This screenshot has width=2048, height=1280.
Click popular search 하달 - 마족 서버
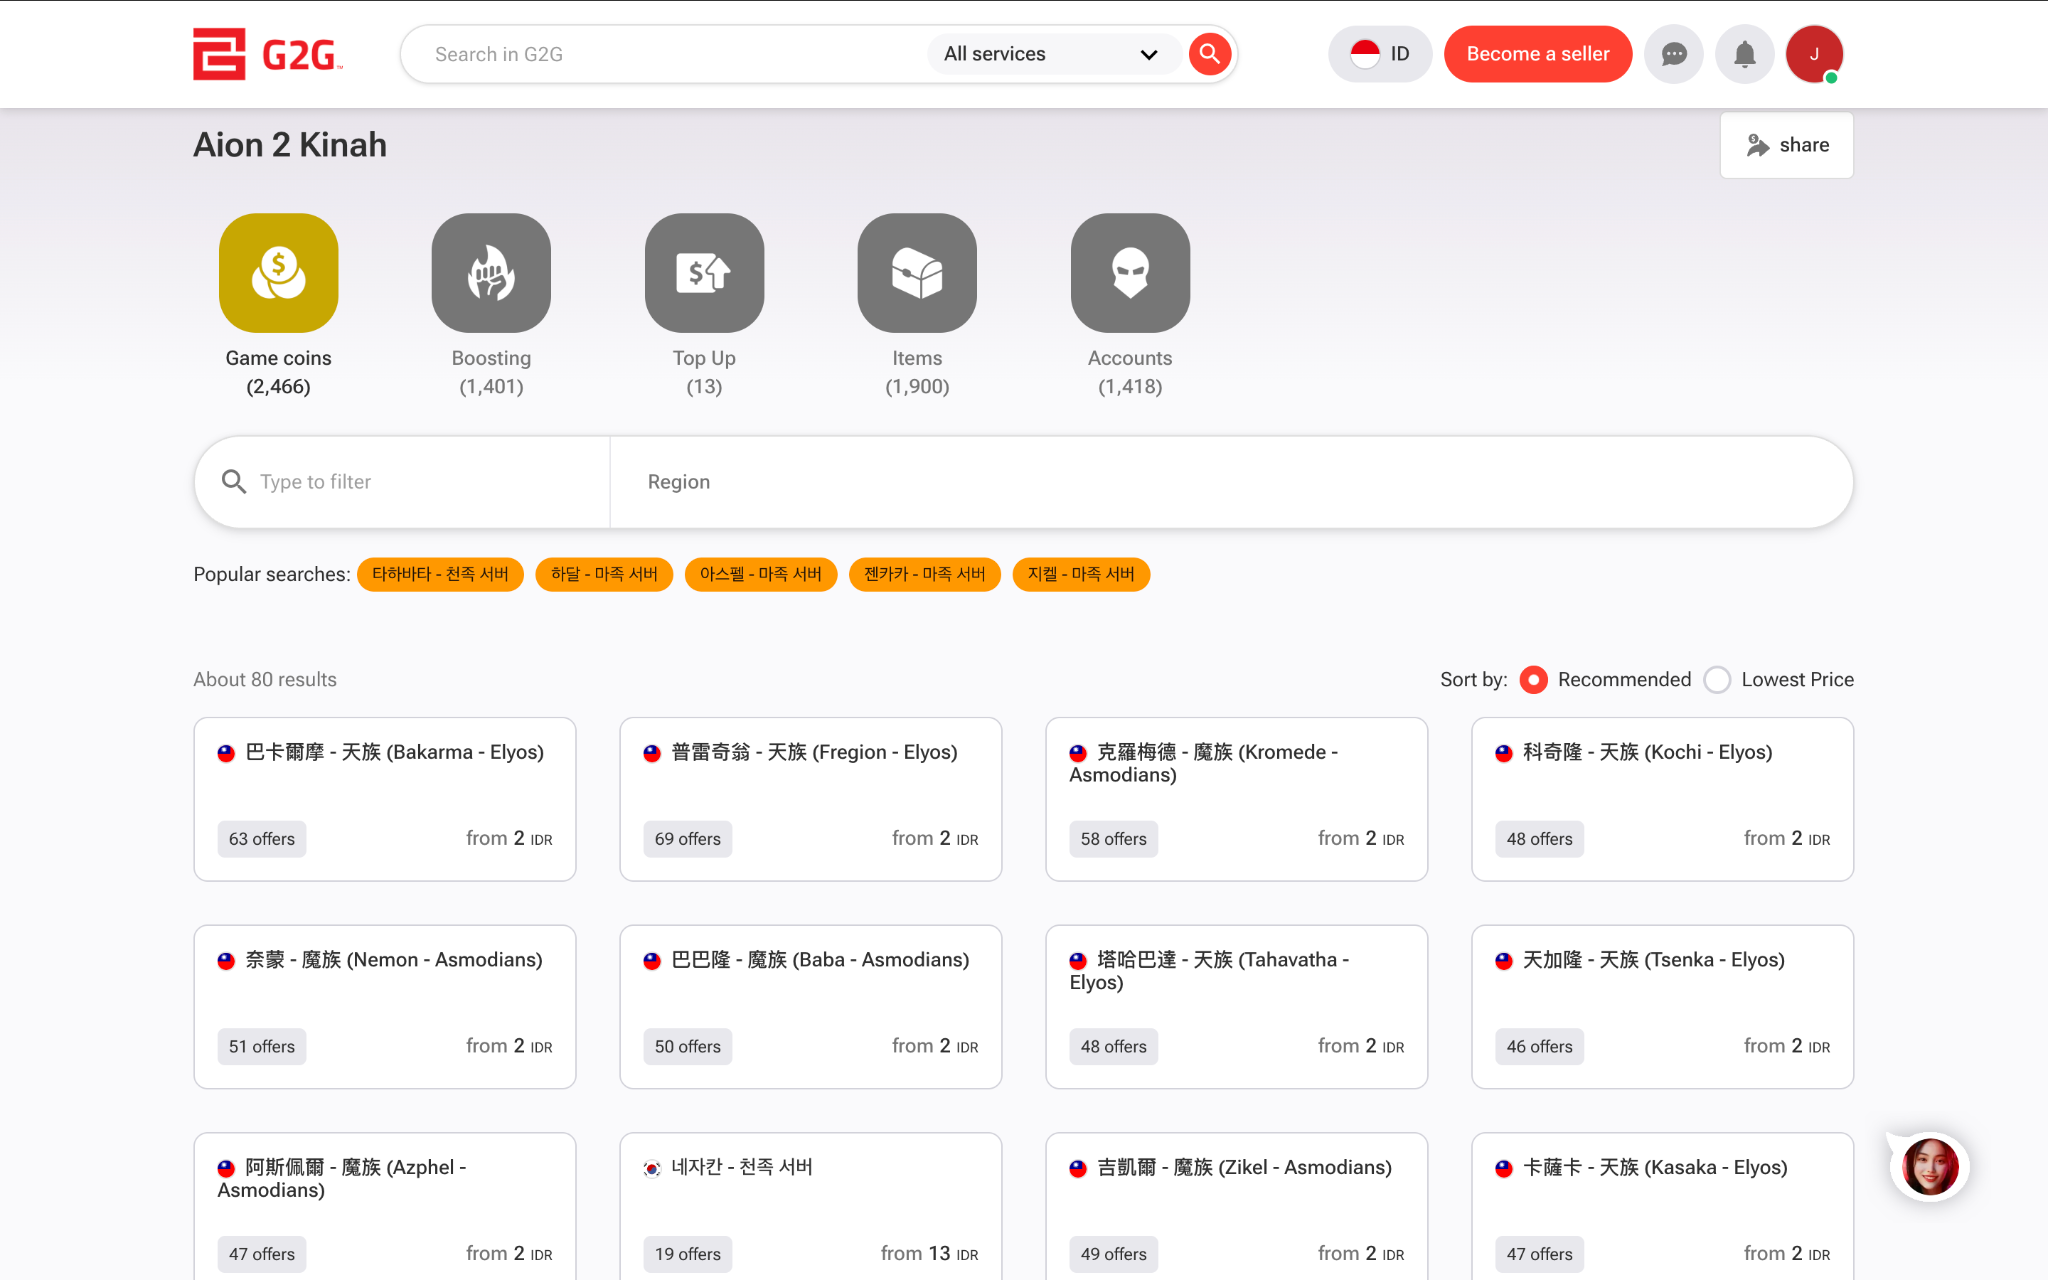pos(604,574)
